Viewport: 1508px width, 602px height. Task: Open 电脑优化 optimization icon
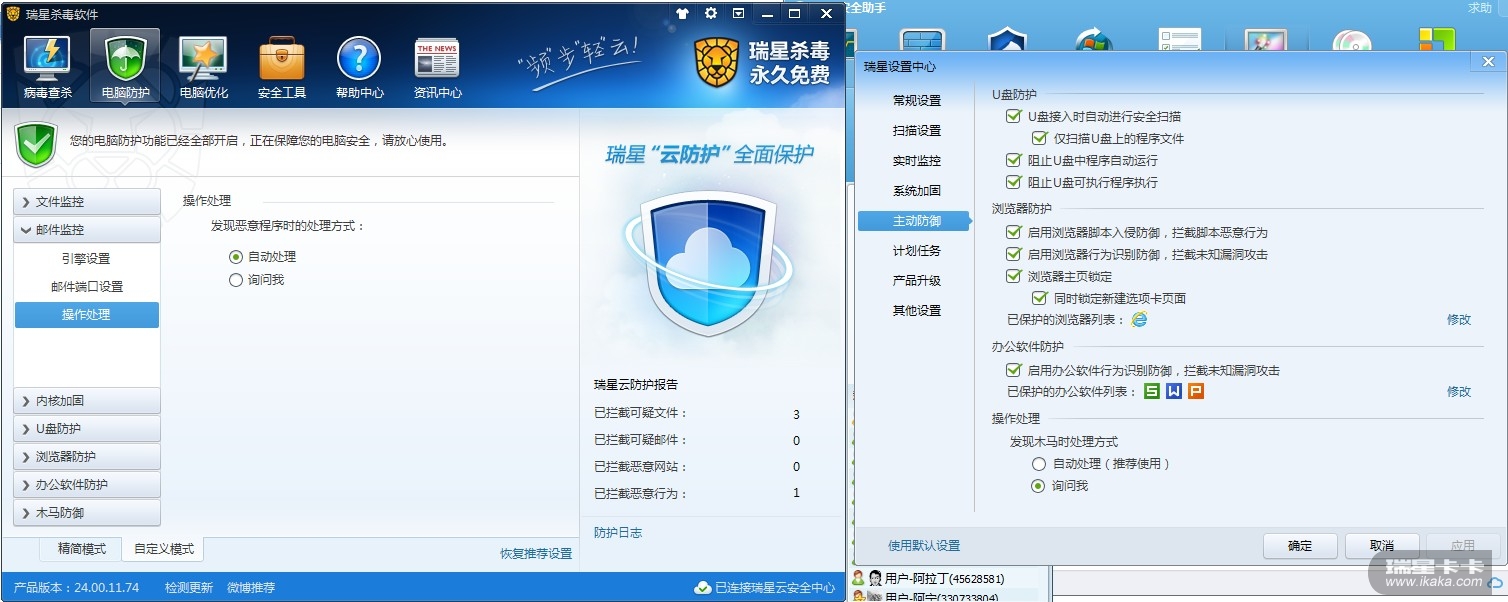203,66
